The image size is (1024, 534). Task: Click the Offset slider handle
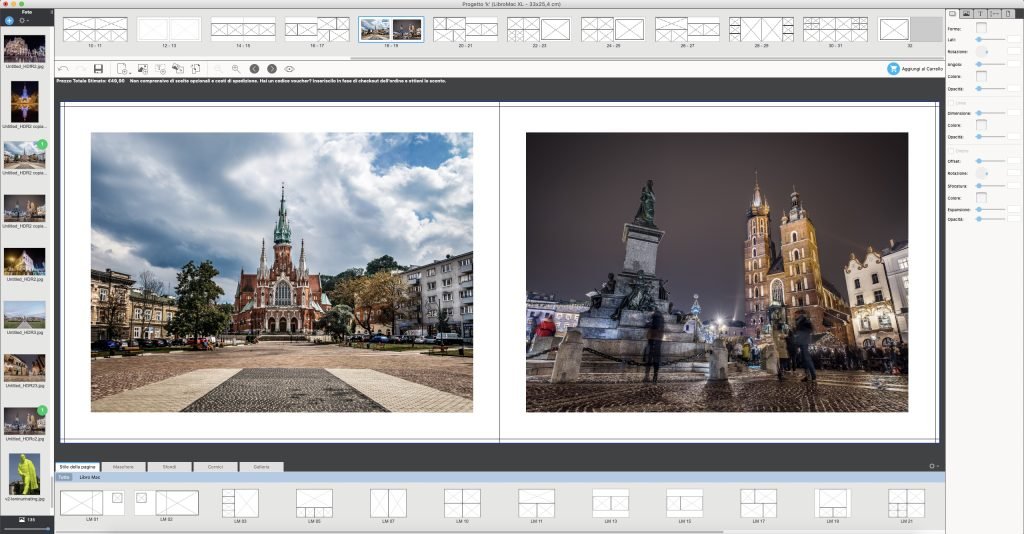(x=979, y=161)
